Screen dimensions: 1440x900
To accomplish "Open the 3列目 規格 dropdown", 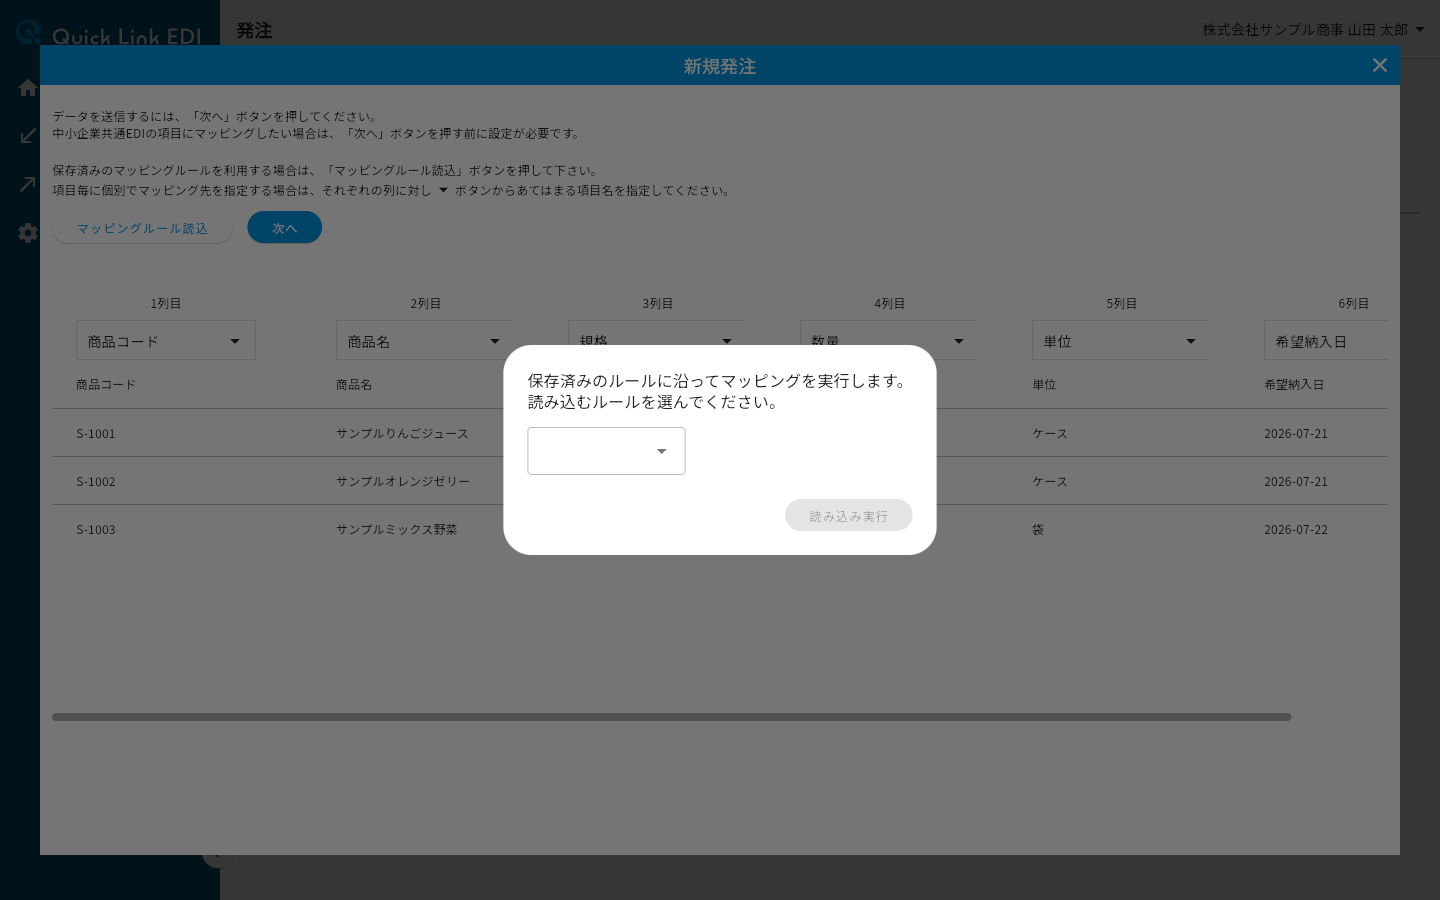I will click(x=656, y=333).
